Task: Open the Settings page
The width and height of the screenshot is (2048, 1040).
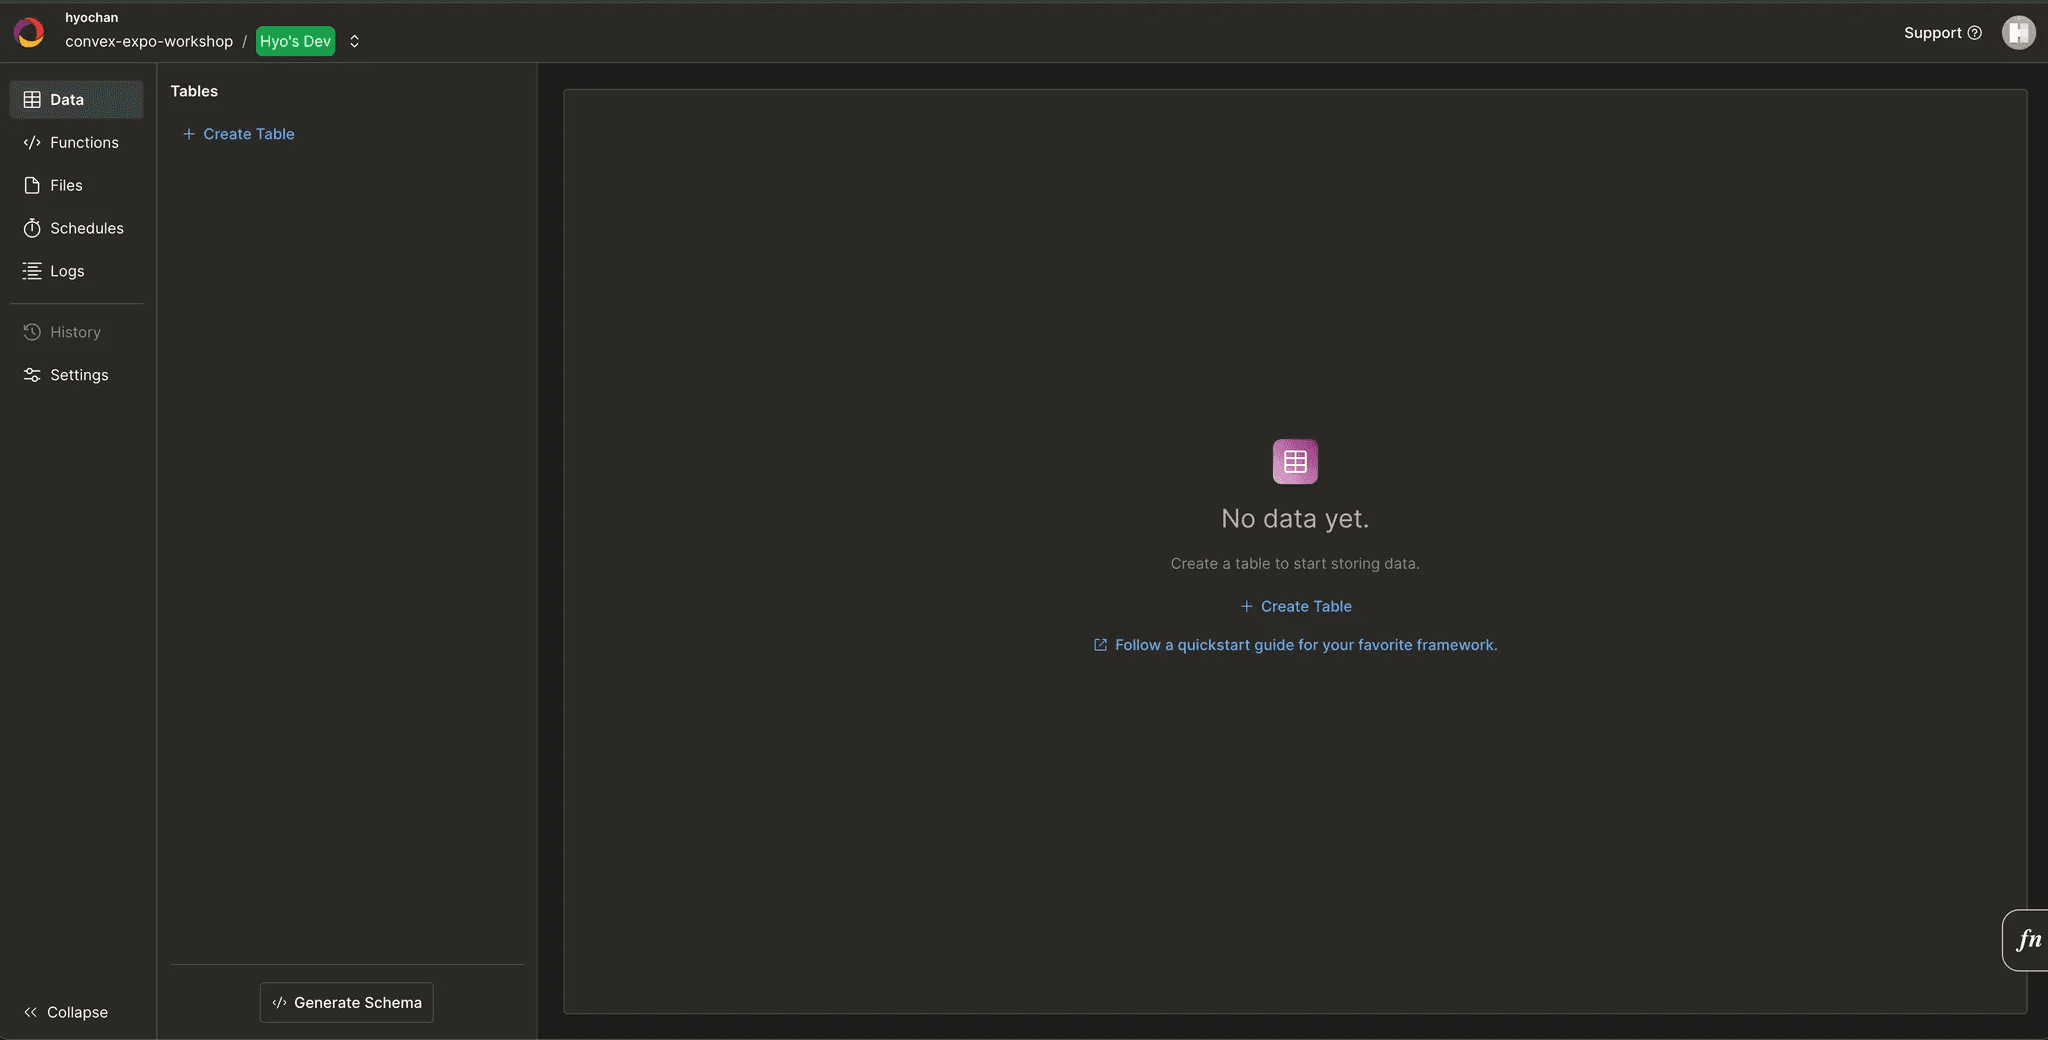Action: point(79,375)
